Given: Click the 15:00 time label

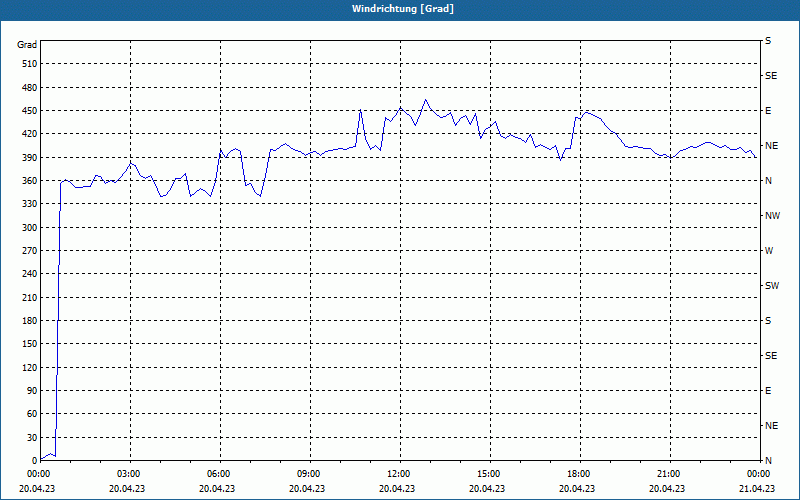Looking at the screenshot, I should 487,474.
